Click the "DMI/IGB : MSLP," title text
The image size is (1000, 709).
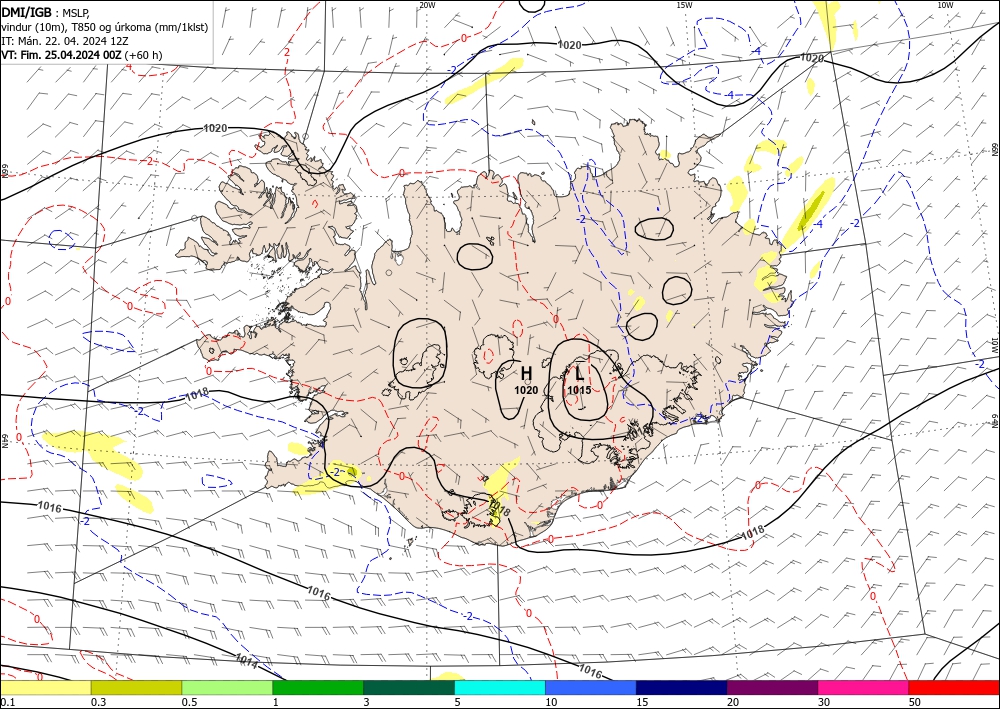[45, 12]
